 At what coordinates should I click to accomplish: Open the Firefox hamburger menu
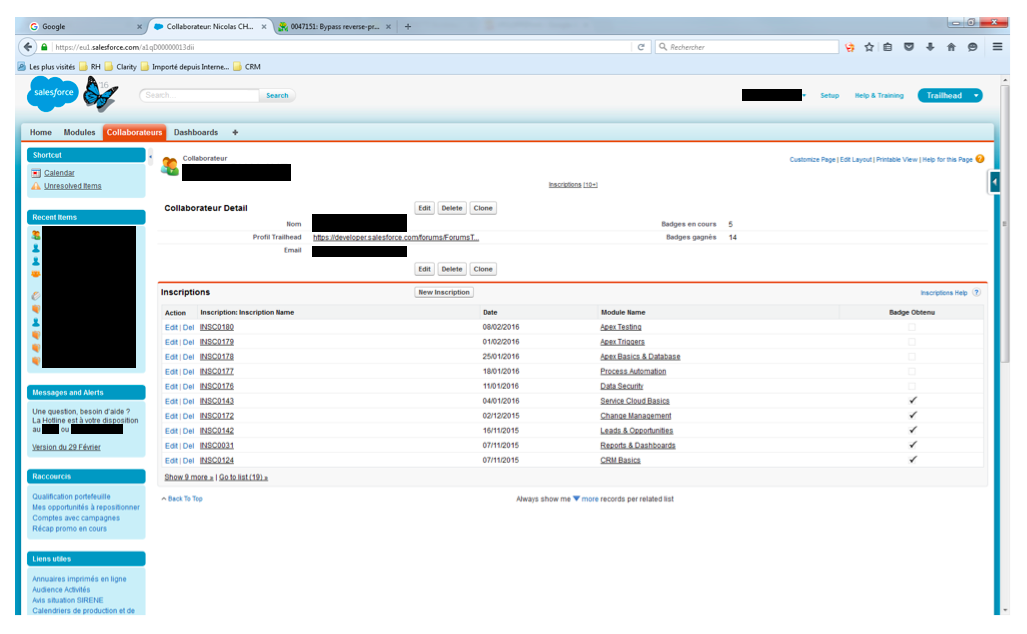[997, 47]
